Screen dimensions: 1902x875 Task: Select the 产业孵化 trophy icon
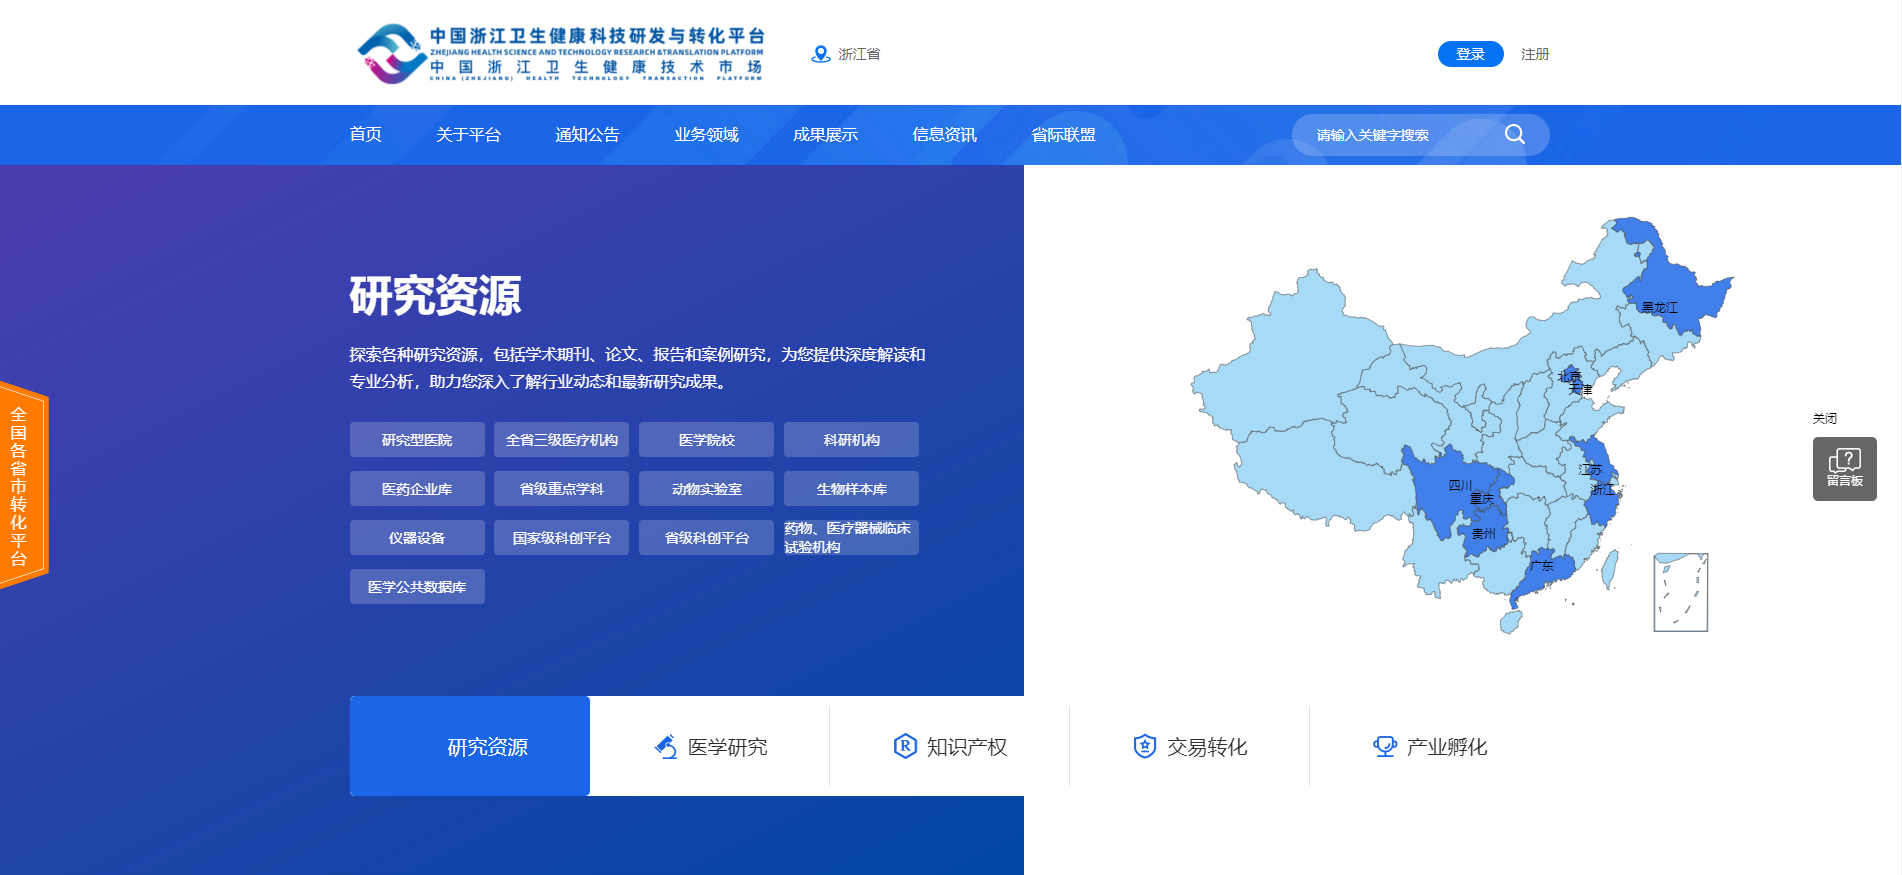(1384, 747)
